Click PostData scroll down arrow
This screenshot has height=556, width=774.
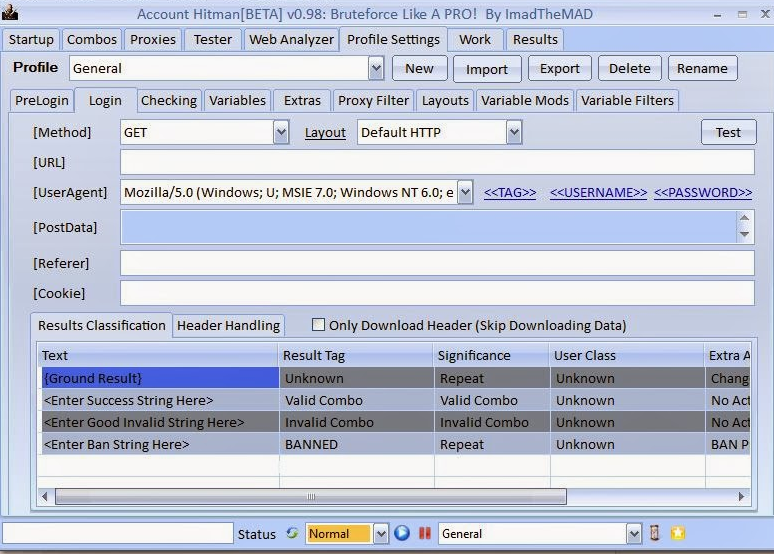tap(744, 235)
